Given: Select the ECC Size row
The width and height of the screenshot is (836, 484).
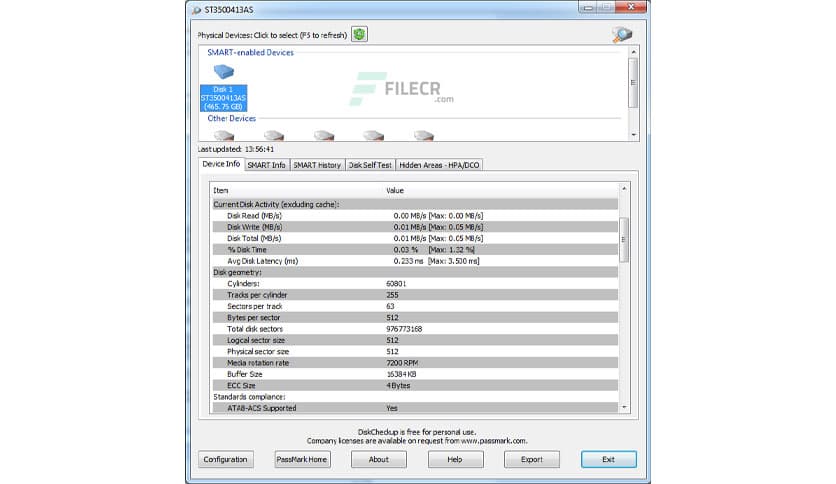Looking at the screenshot, I should click(415, 385).
